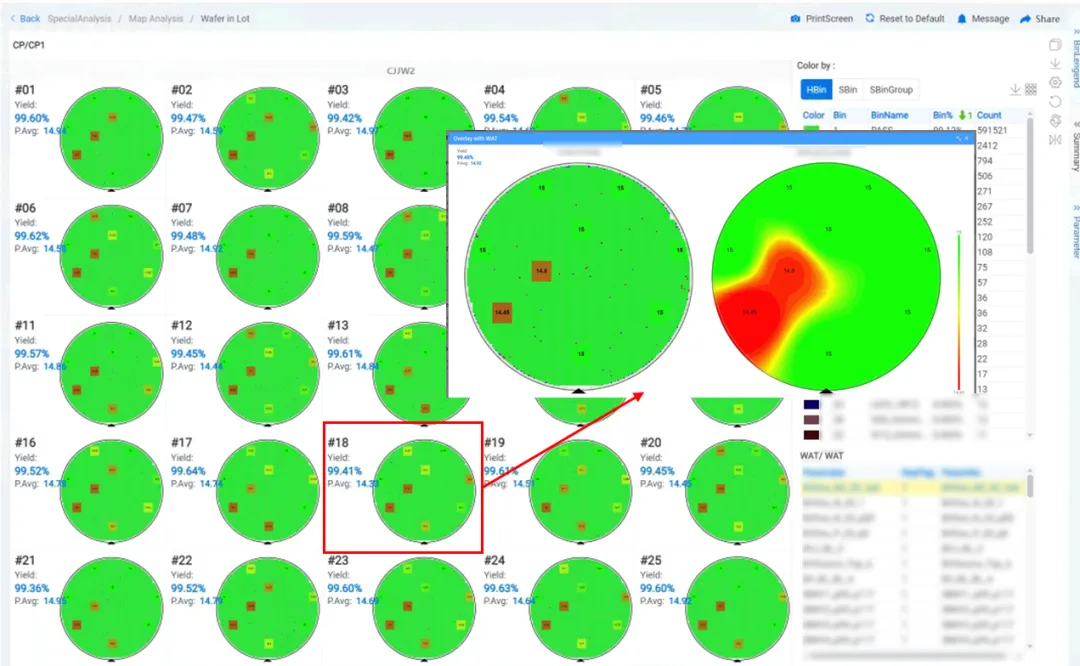Image resolution: width=1080 pixels, height=666 pixels.
Task: Expand the BinLegend side panel
Action: [x=1075, y=59]
